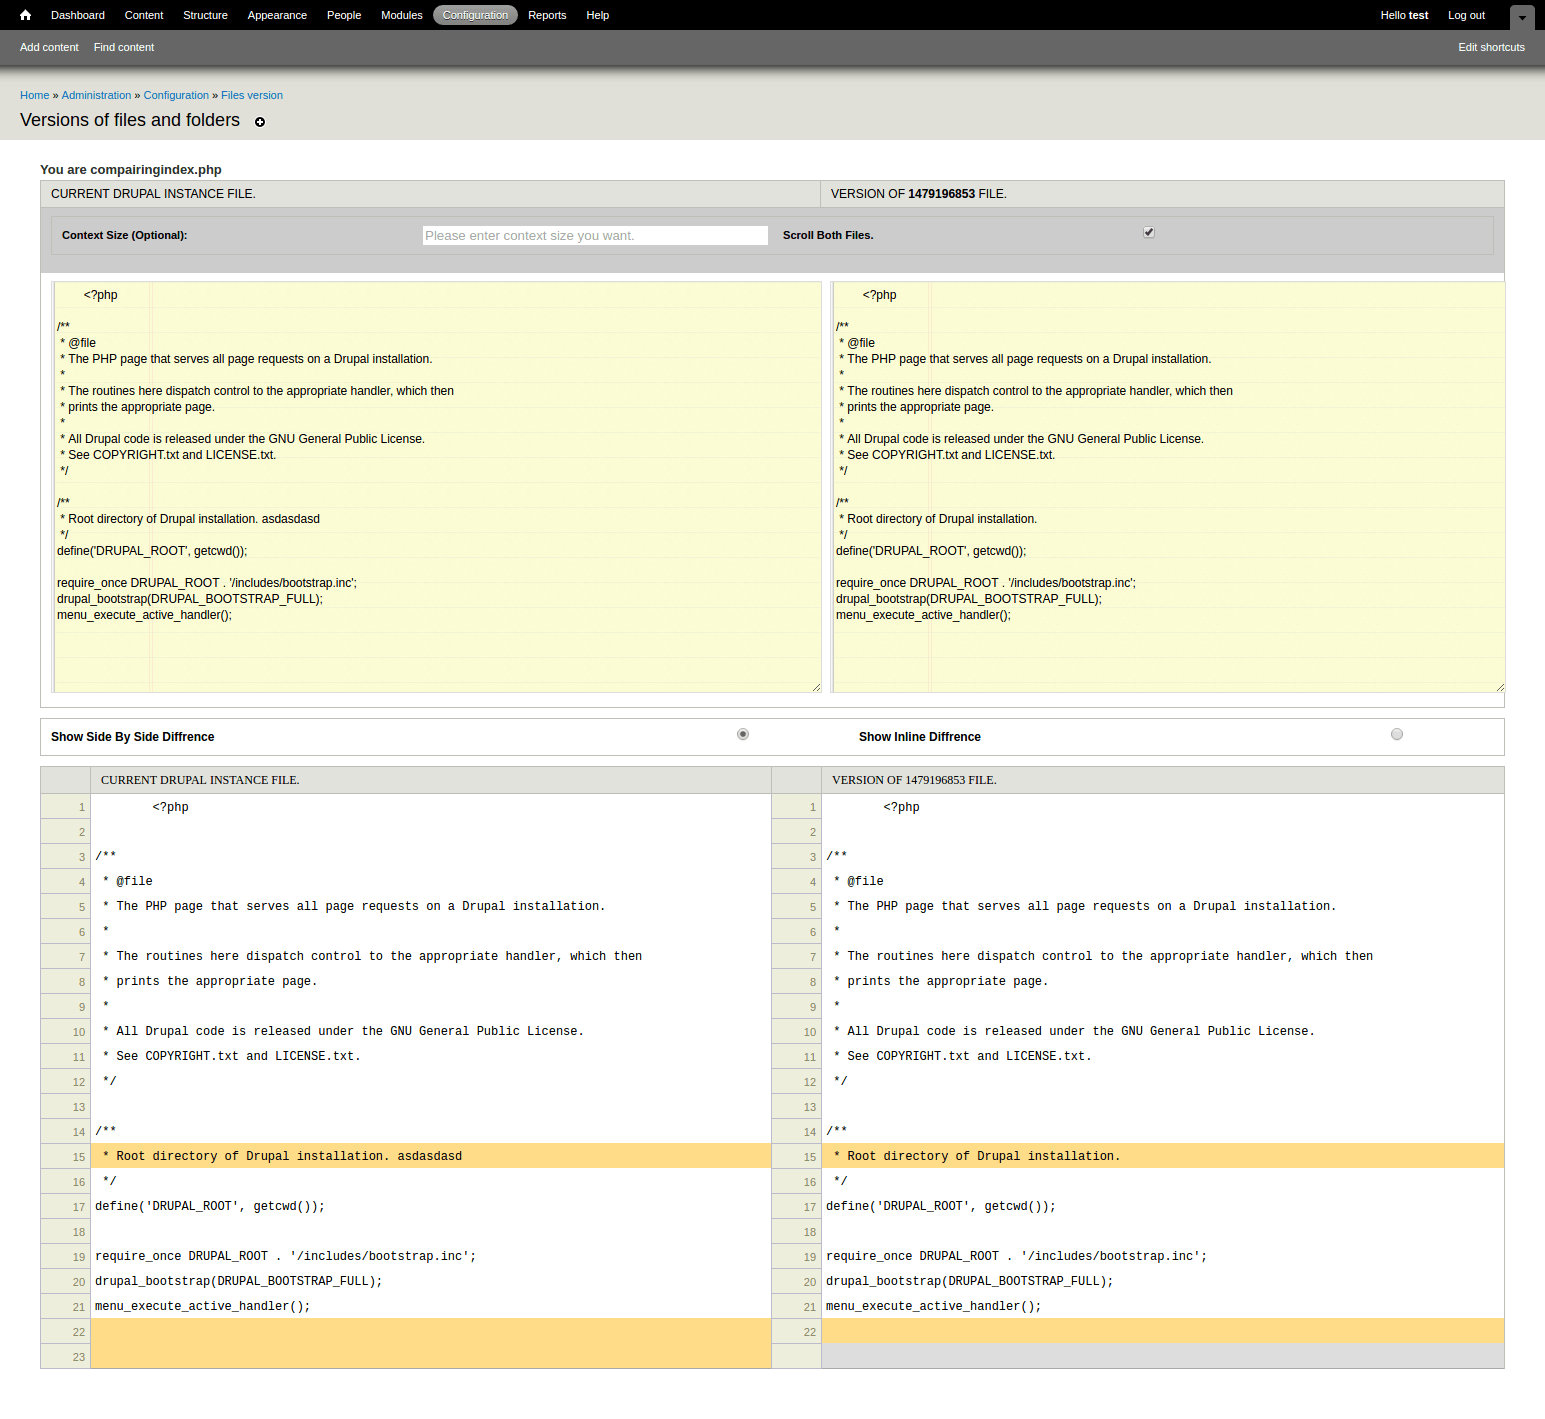
Task: Click the Hello test user link
Action: click(1404, 15)
